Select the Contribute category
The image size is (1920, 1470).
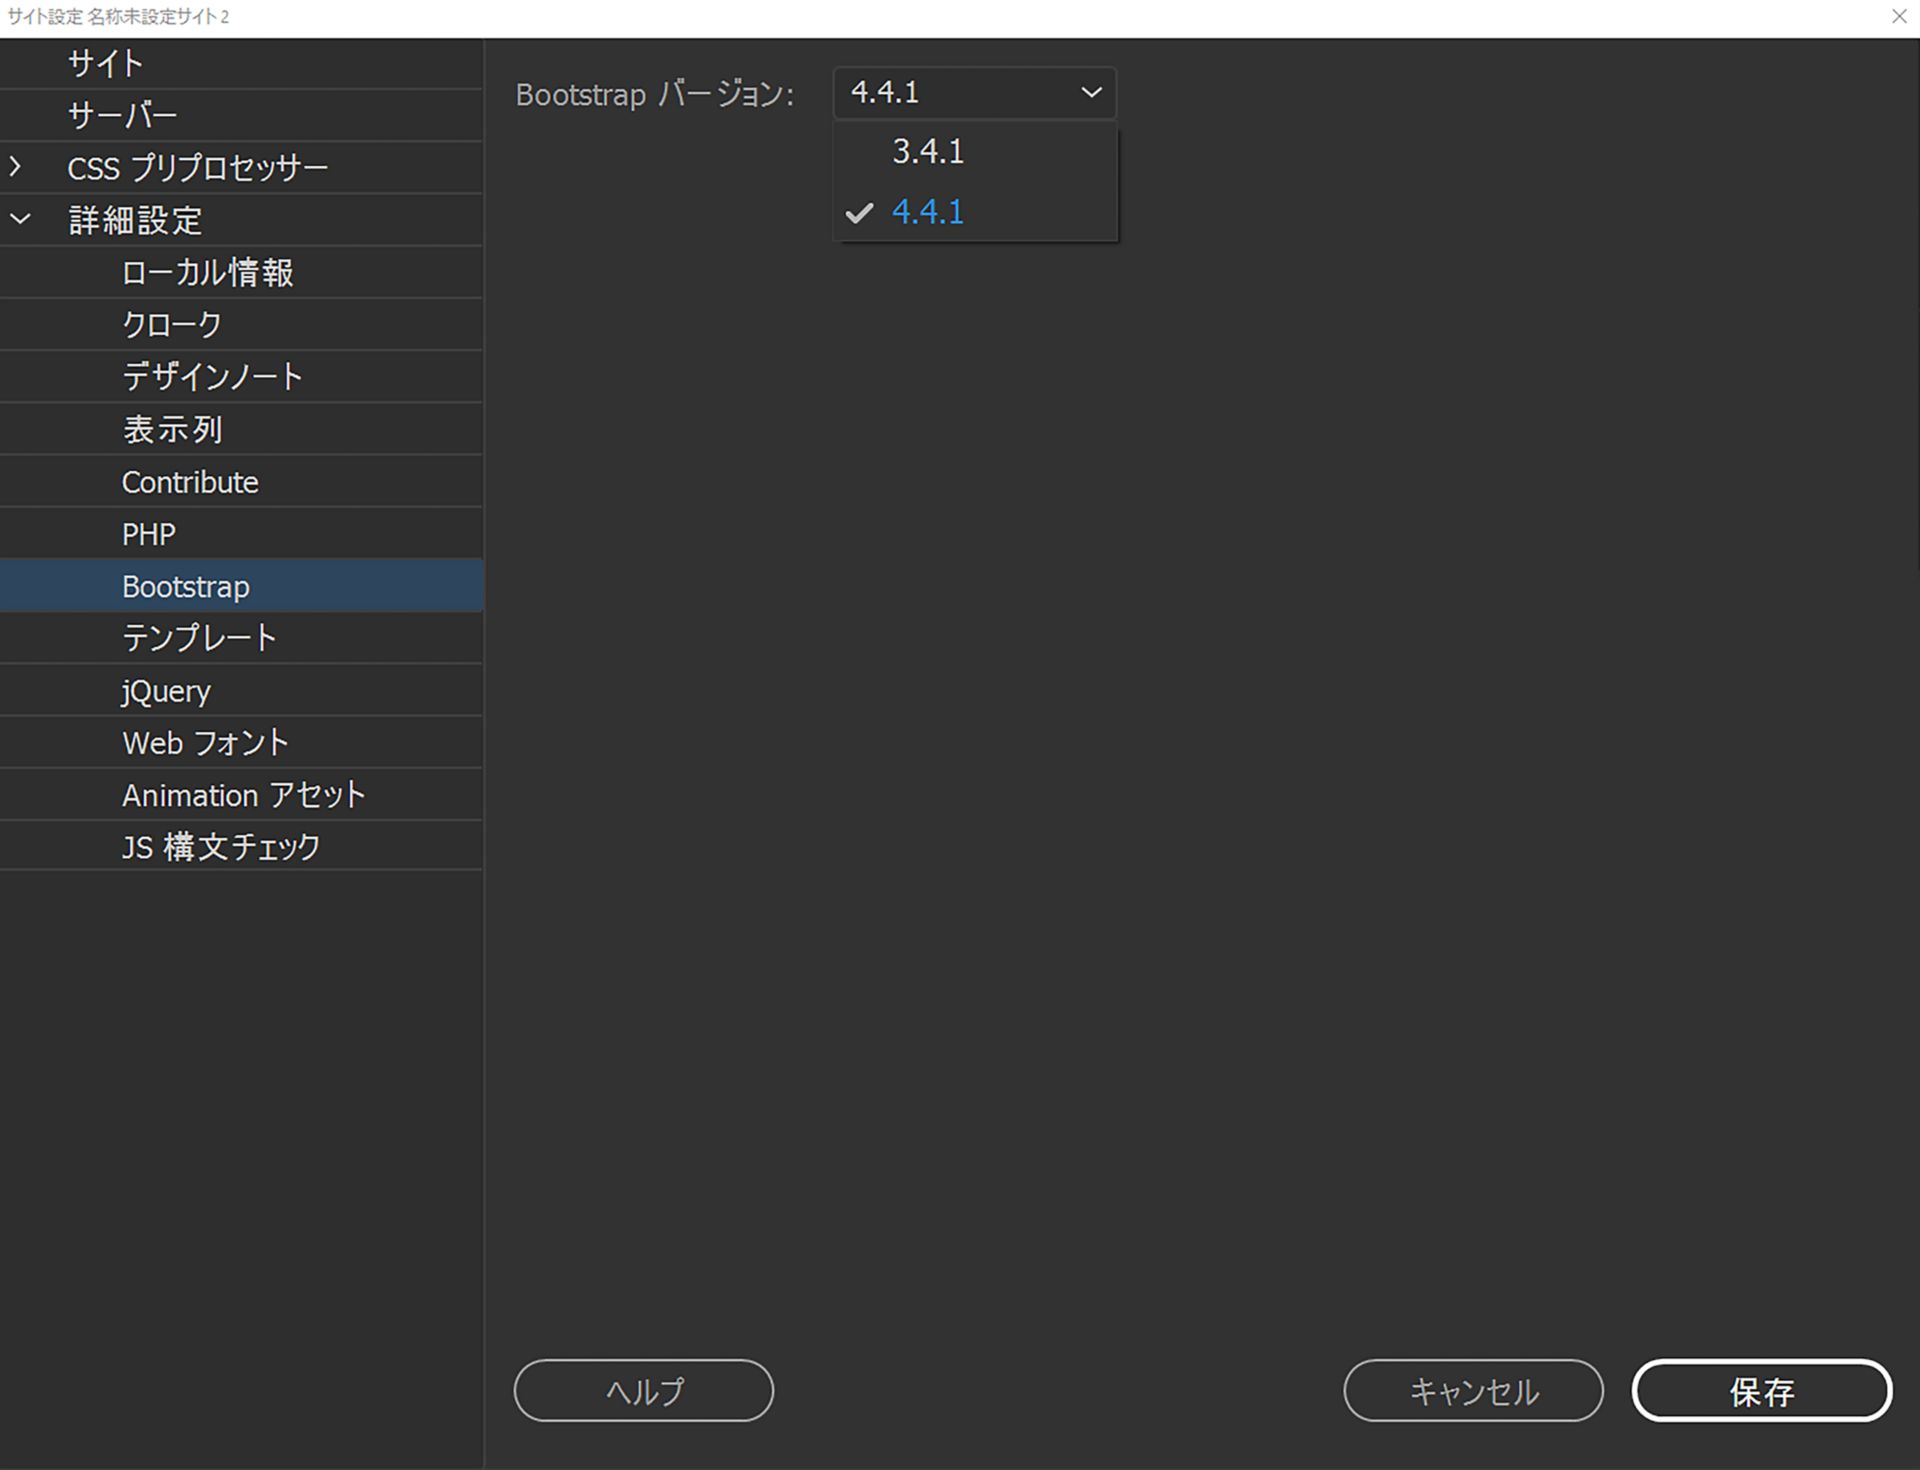click(x=190, y=481)
